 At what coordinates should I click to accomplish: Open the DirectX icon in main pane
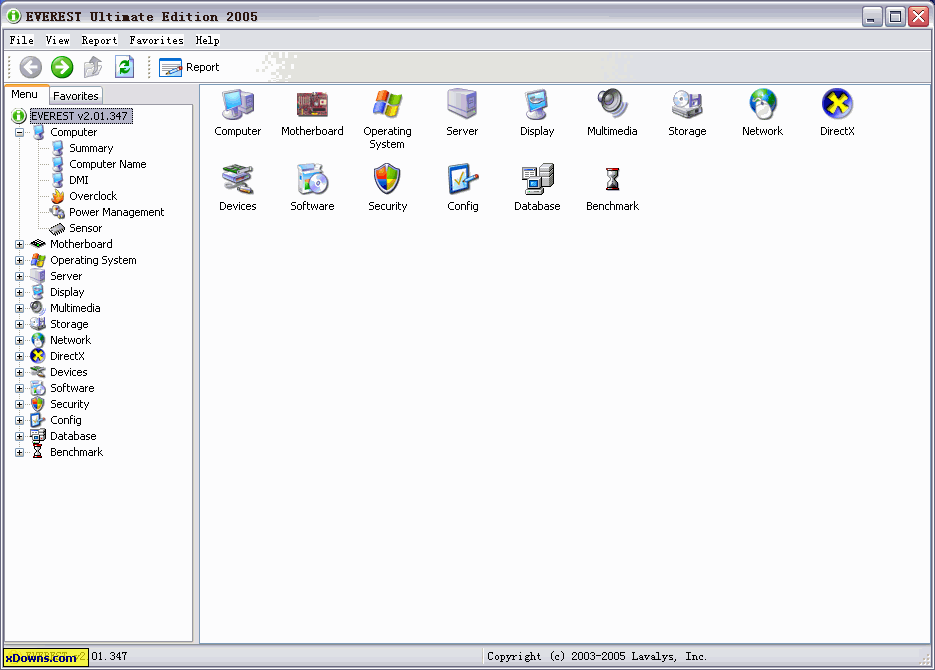[837, 104]
